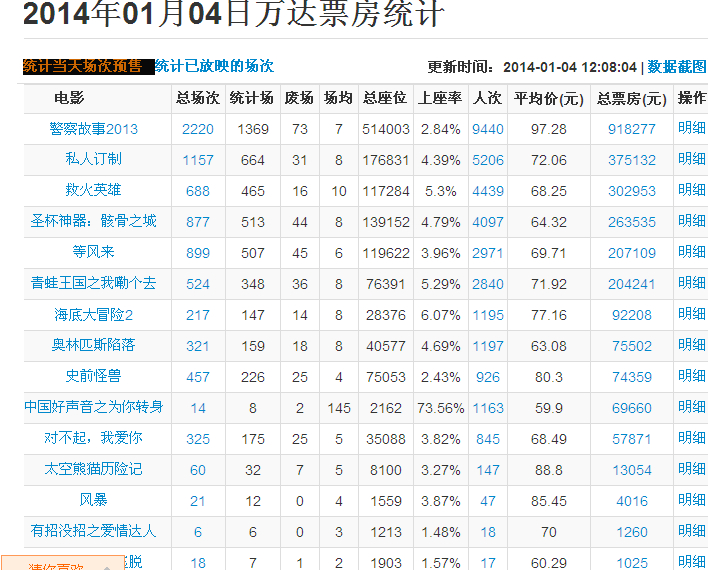Open 明细 for 私人订制 row
Image resolution: width=708 pixels, height=570 pixels.
pyautogui.click(x=692, y=159)
